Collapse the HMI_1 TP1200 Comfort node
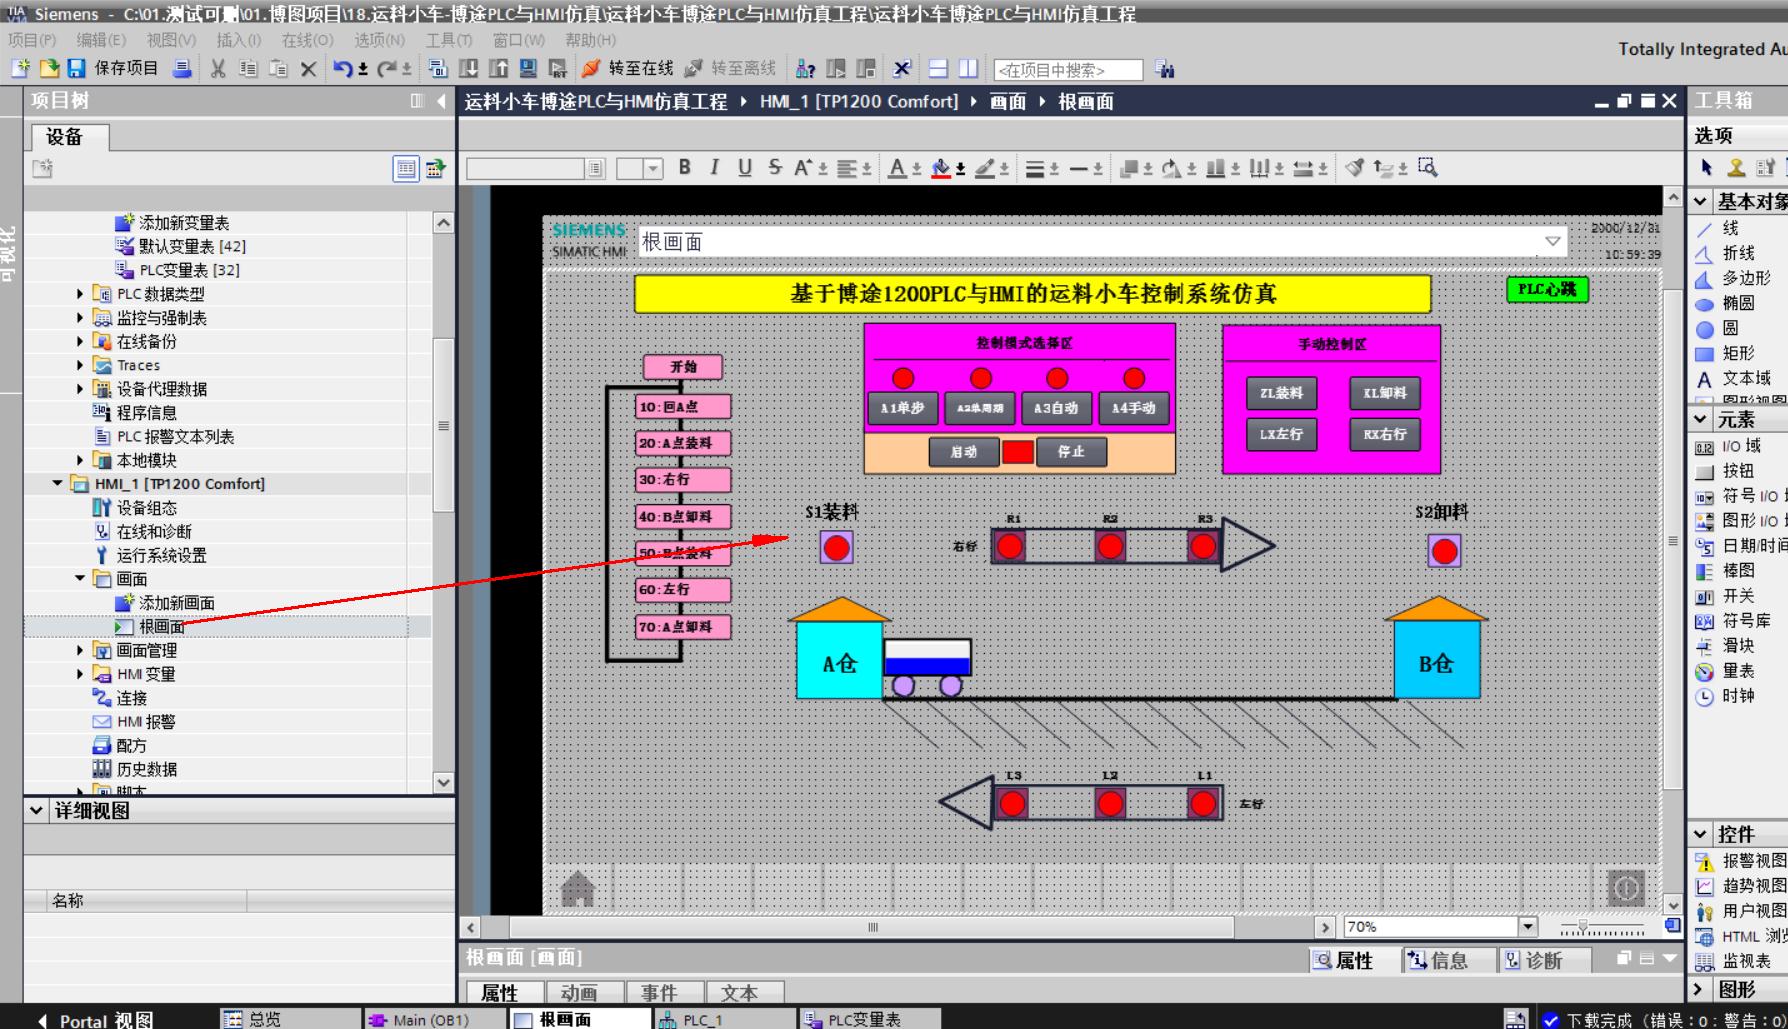Viewport: 1788px width, 1029px height. [58, 484]
